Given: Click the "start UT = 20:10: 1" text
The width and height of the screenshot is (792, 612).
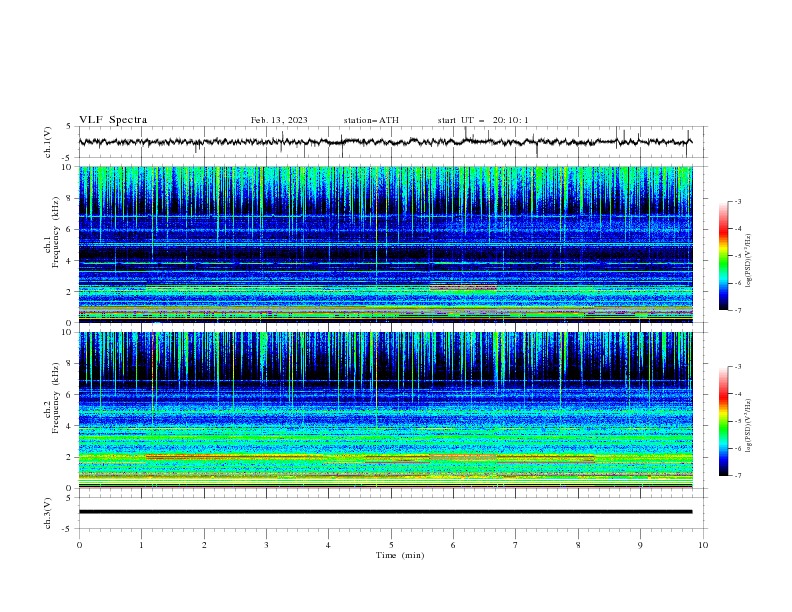Looking at the screenshot, I should pos(483,120).
